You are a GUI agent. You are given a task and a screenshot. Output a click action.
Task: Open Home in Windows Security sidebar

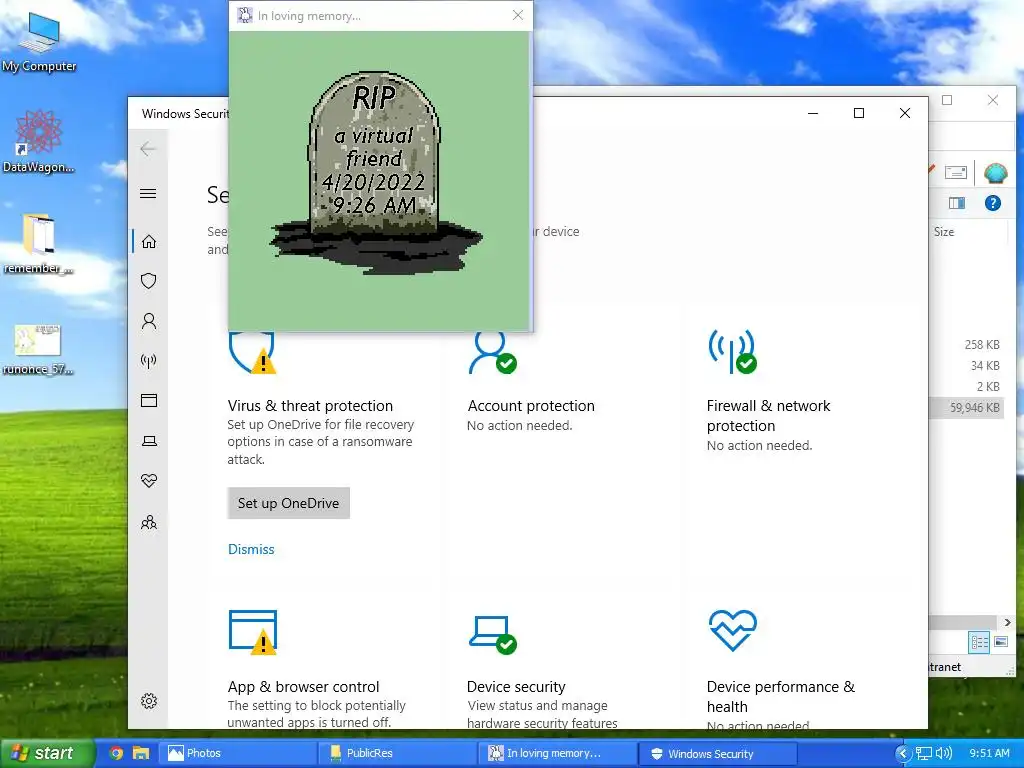click(x=149, y=242)
